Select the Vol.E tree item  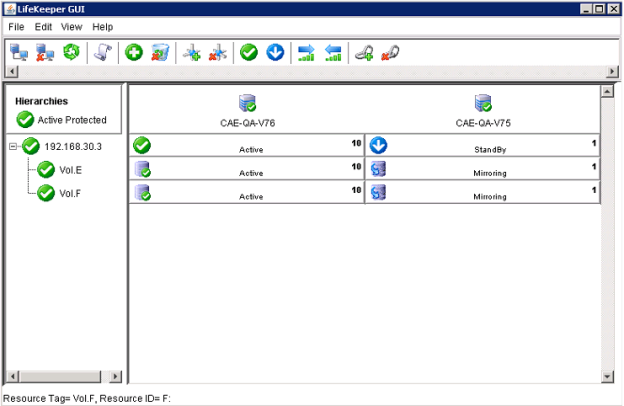[x=70, y=170]
